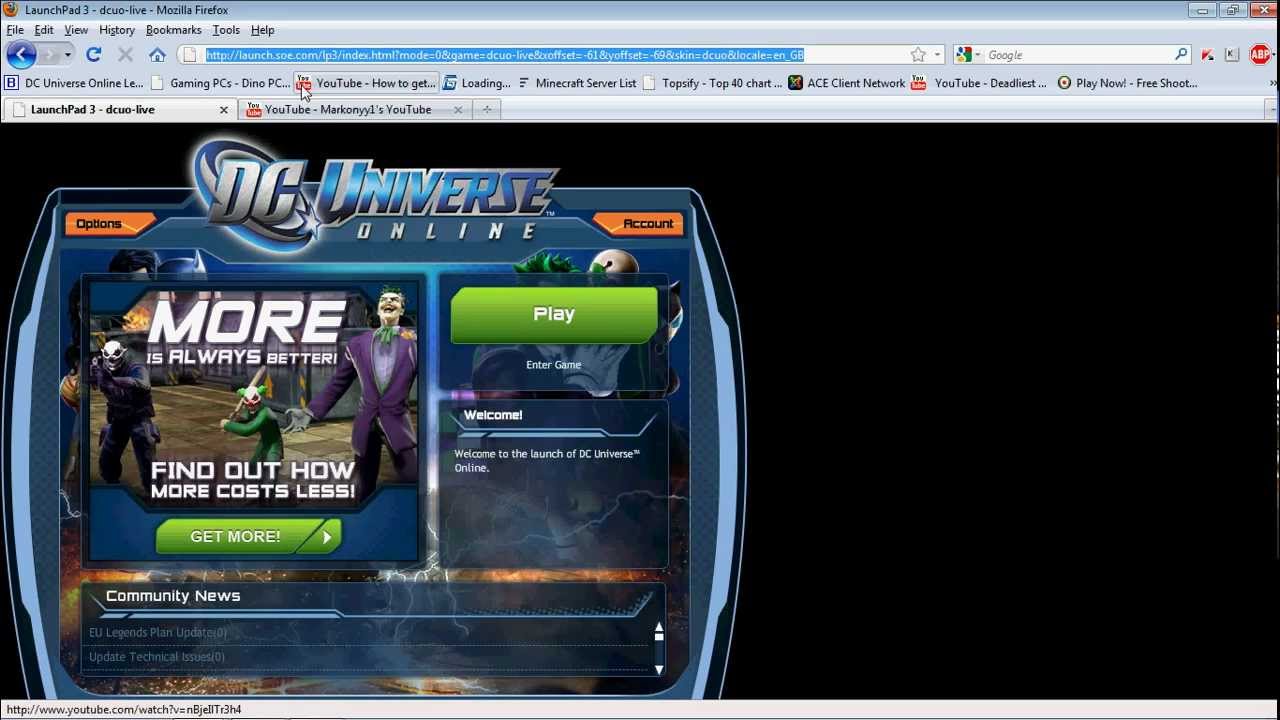The width and height of the screenshot is (1280, 720).
Task: Open the Loading... bookmark
Action: click(477, 83)
